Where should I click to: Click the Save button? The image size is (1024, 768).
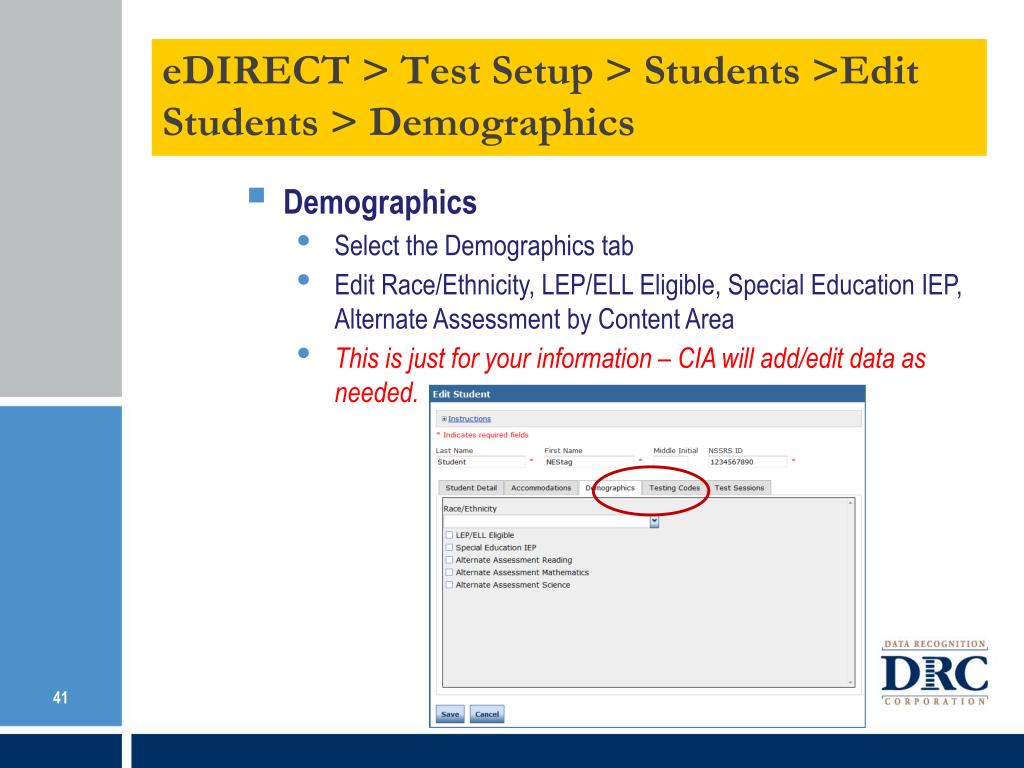pos(450,714)
